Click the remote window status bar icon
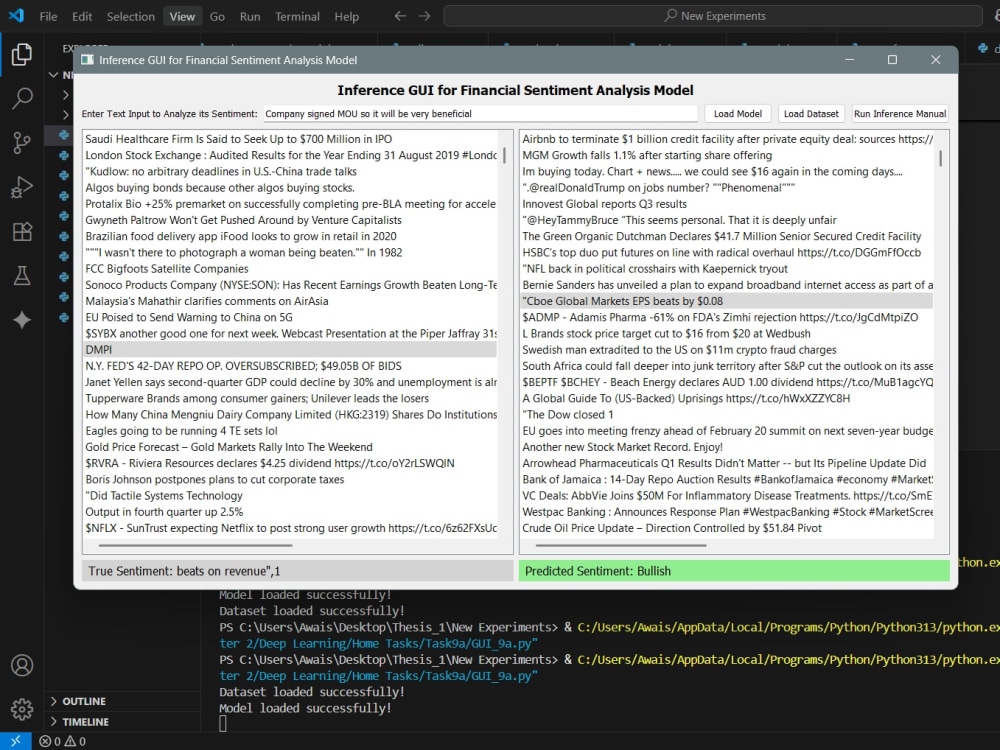The height and width of the screenshot is (750, 1000). (x=15, y=741)
